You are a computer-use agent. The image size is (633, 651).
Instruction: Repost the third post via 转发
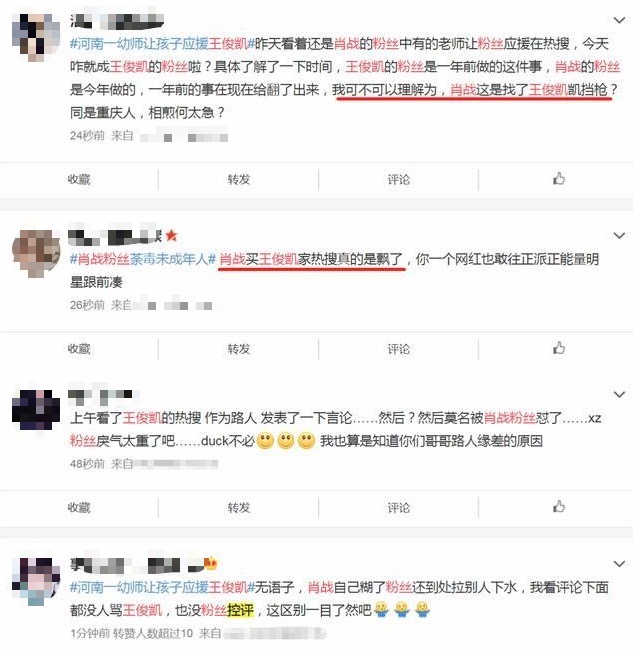[x=239, y=507]
